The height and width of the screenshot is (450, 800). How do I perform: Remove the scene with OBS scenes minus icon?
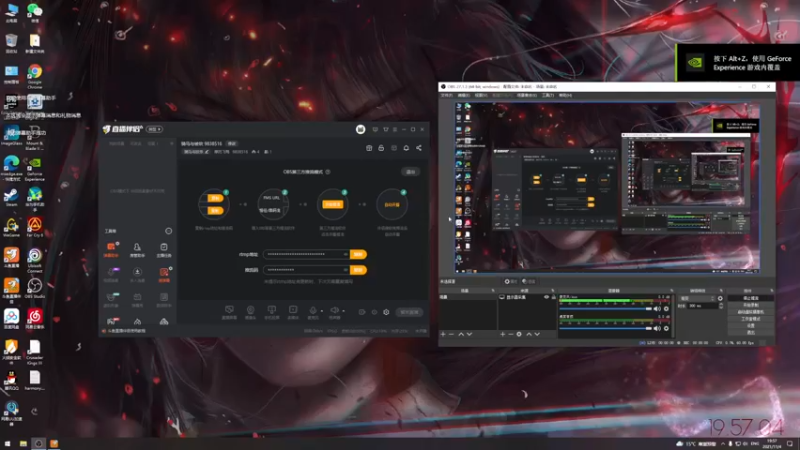451,334
